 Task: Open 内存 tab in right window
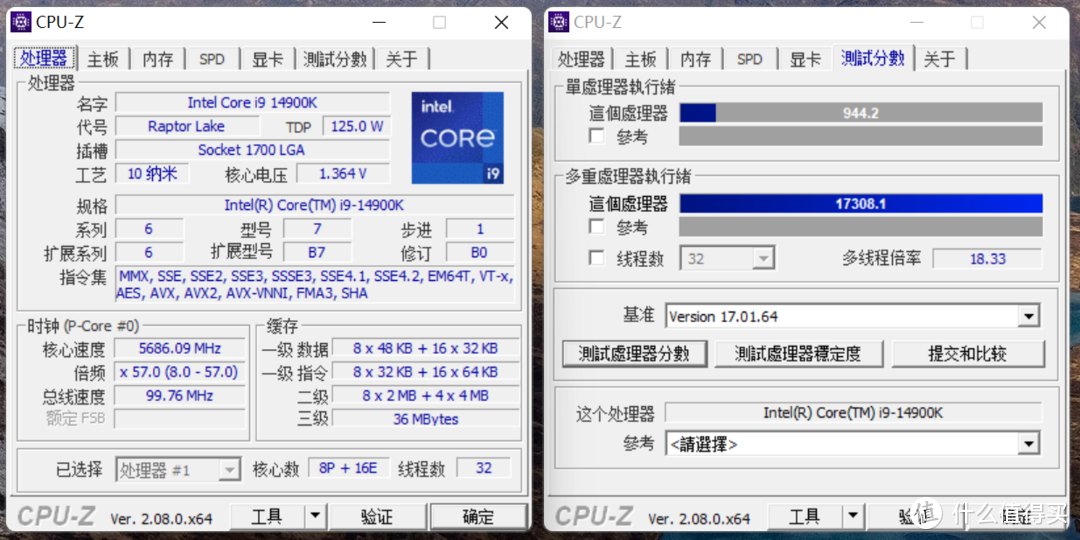[x=696, y=59]
